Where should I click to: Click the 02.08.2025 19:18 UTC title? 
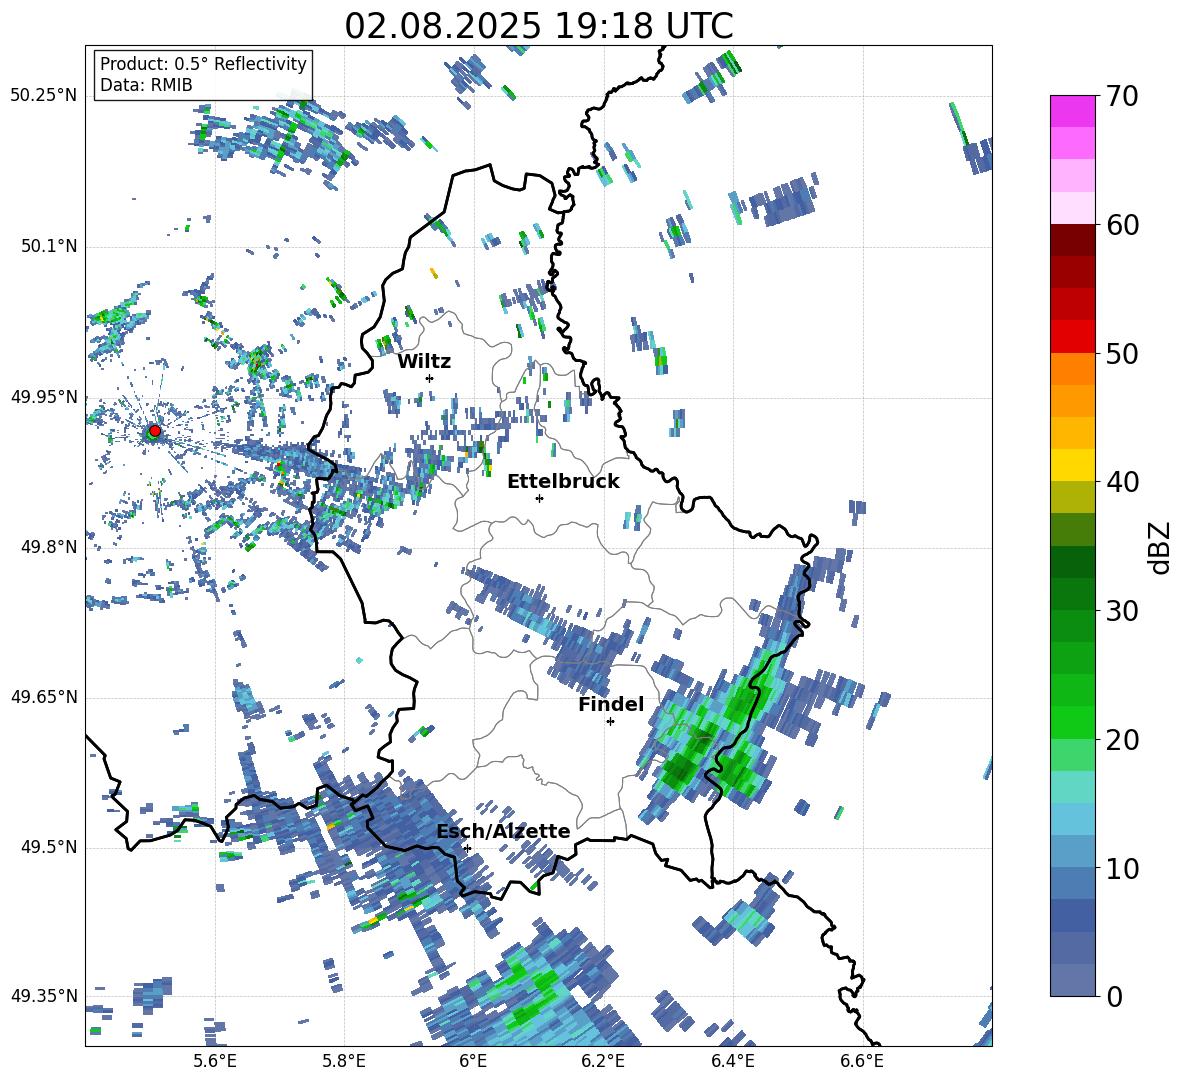click(539, 26)
